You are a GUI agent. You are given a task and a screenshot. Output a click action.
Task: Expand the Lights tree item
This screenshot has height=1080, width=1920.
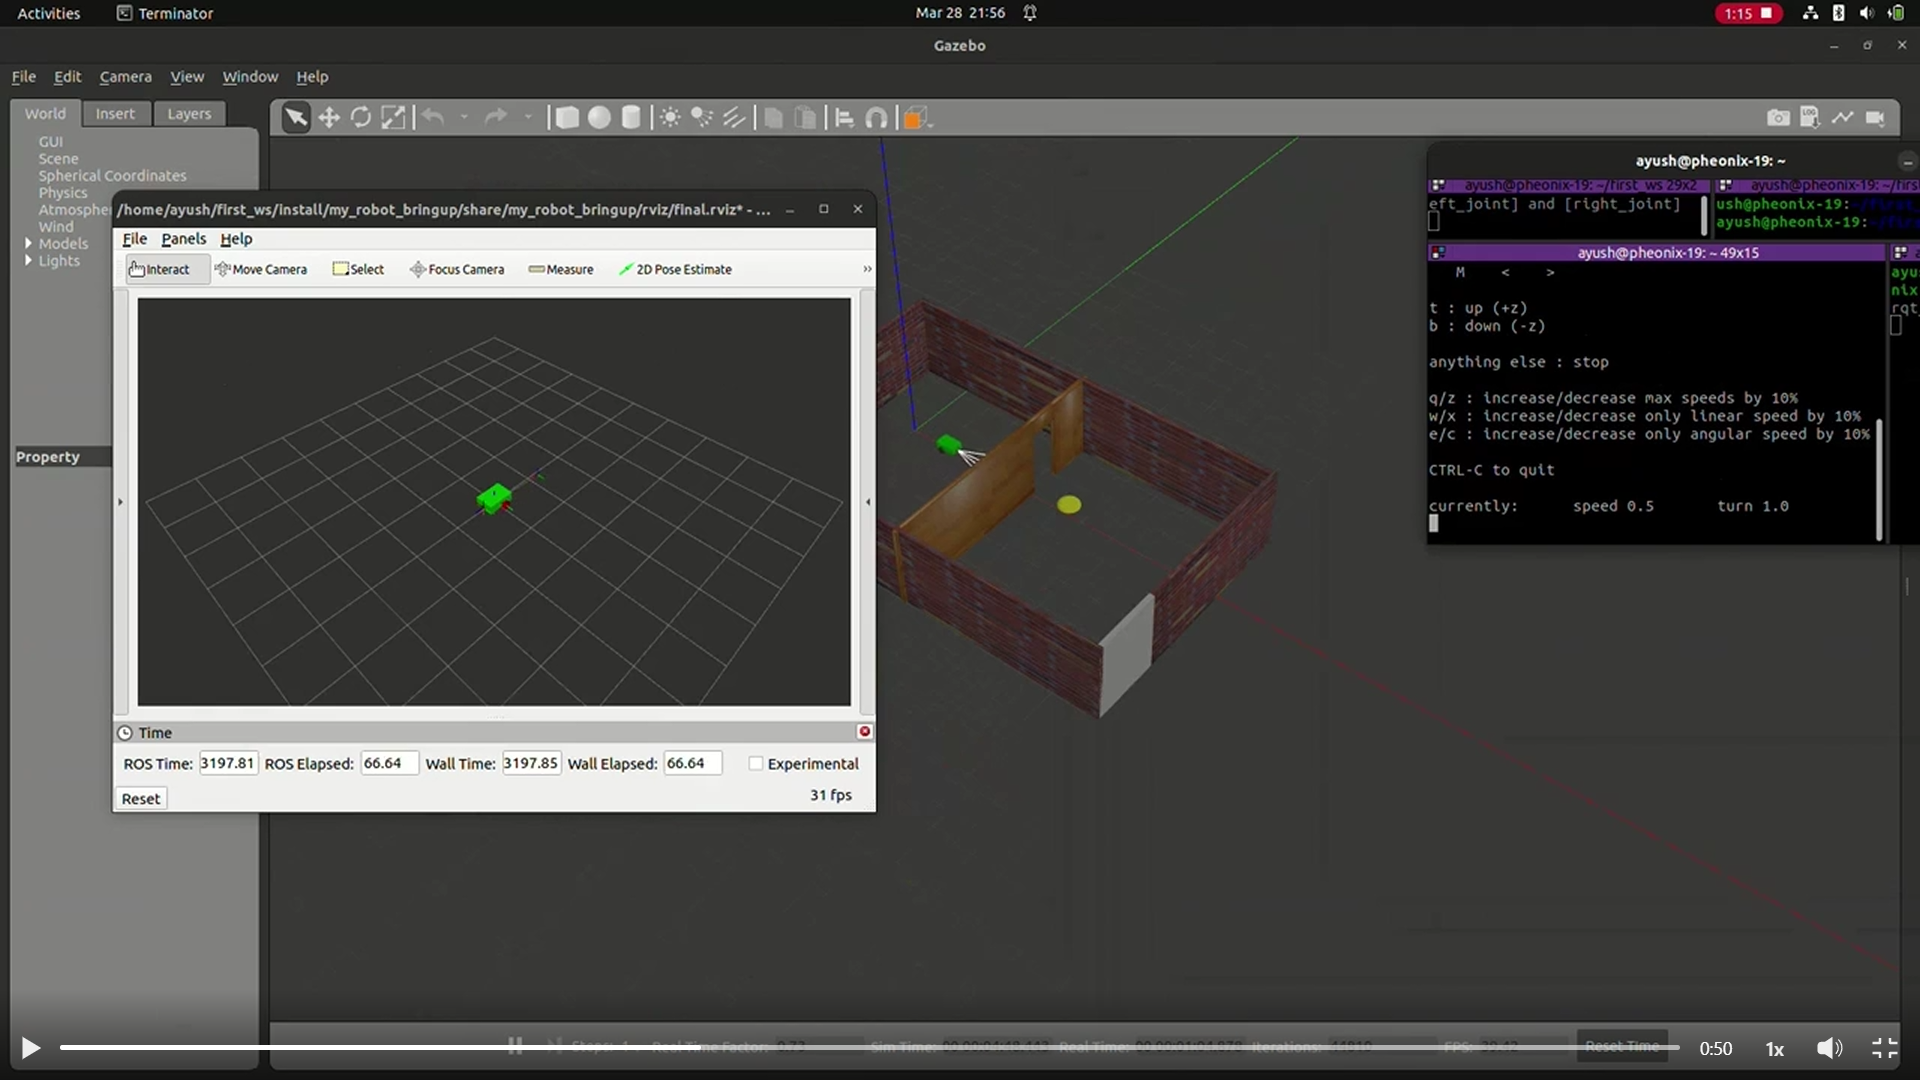pos(28,260)
